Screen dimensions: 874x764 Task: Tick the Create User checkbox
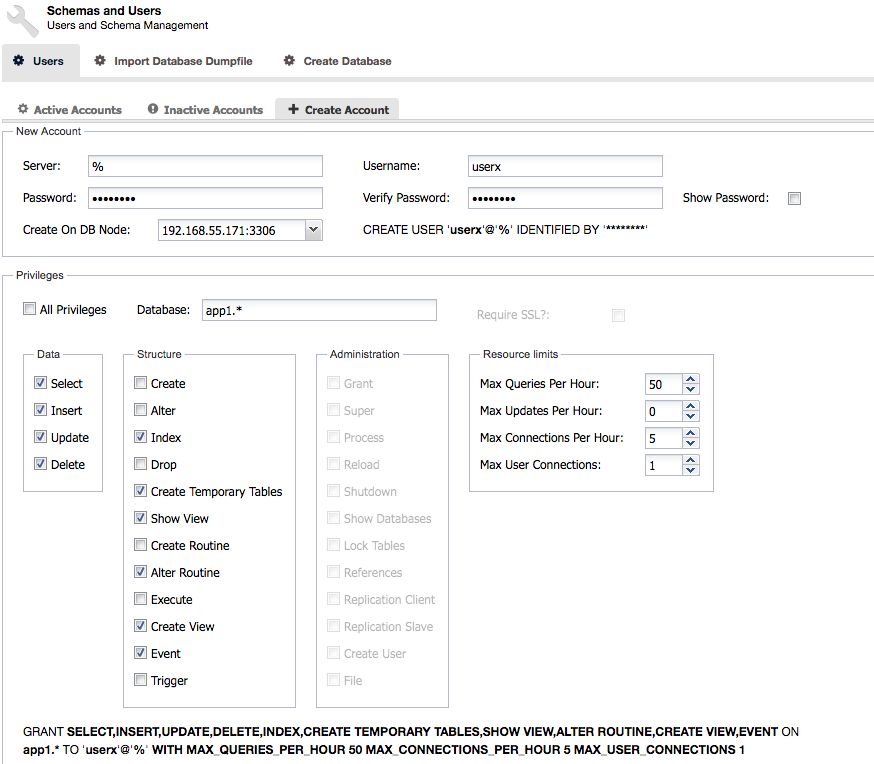333,653
